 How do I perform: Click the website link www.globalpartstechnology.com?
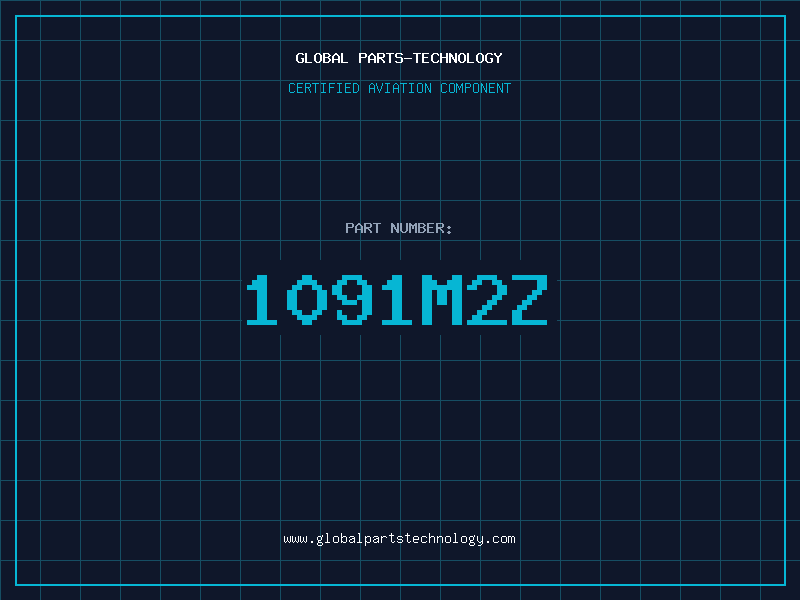[x=399, y=539]
